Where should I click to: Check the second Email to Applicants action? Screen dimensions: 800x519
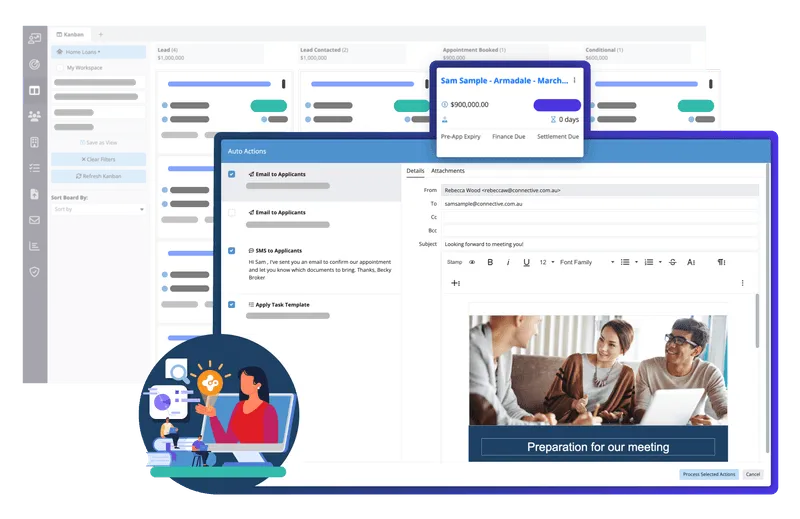point(232,212)
